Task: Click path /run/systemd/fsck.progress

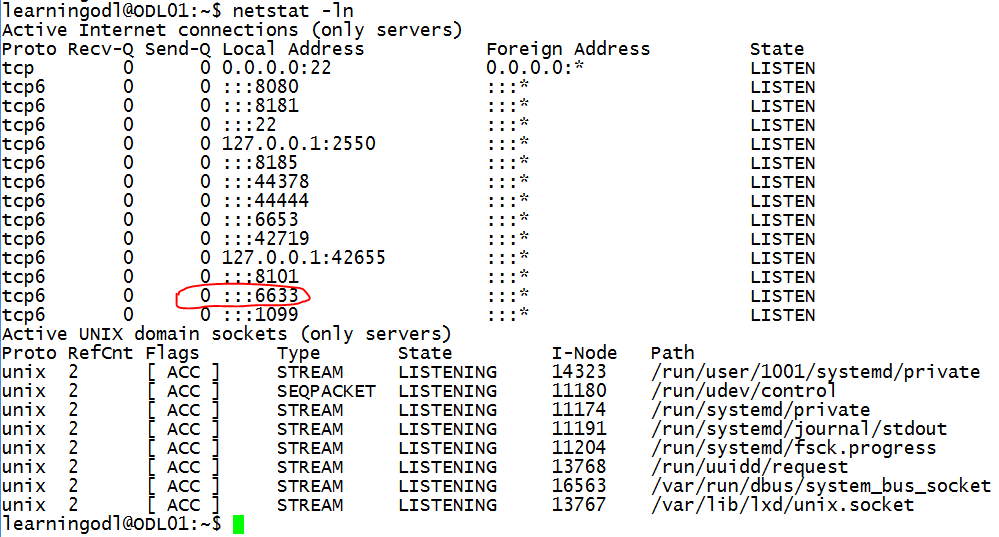Action: click(793, 448)
